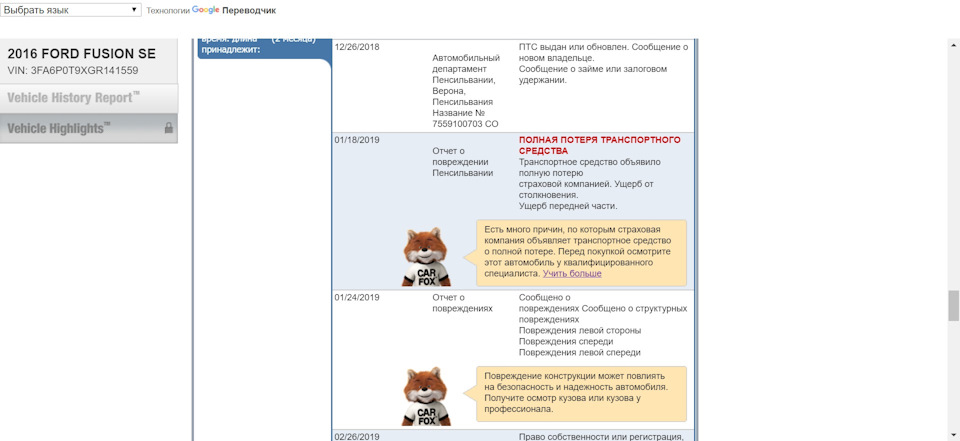Click the lock icon on Vehicle Highlights

click(x=168, y=128)
